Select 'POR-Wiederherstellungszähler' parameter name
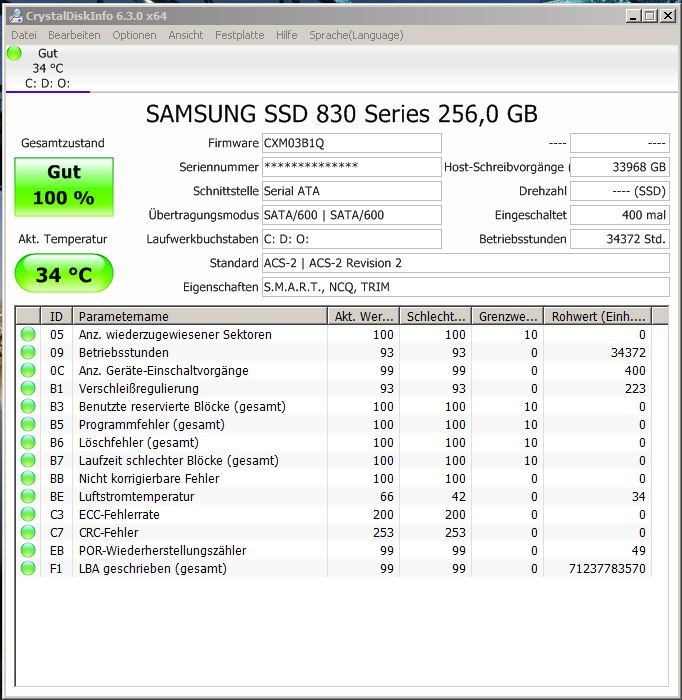Screen dimensions: 682x700 point(162,550)
